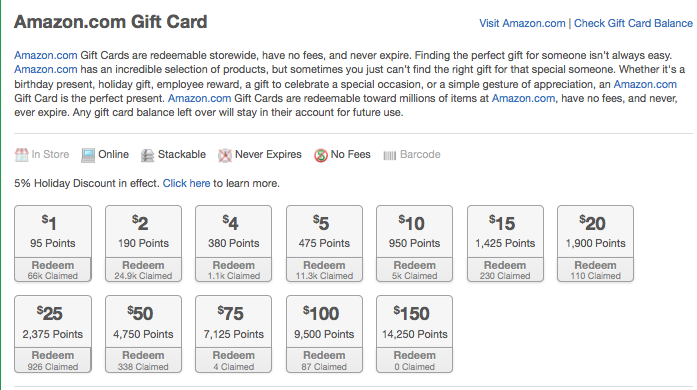
Task: Redeem the $50 gift card
Action: click(x=143, y=360)
